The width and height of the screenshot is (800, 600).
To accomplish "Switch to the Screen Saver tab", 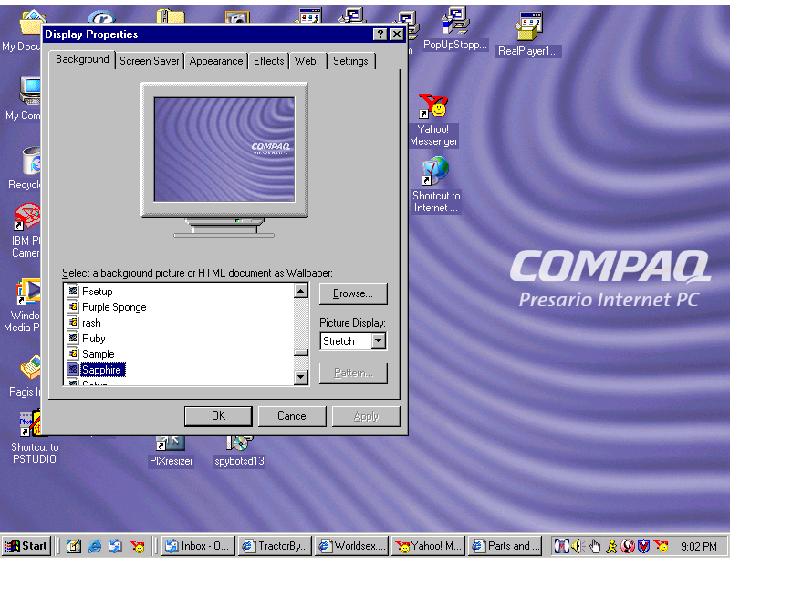I will click(149, 61).
